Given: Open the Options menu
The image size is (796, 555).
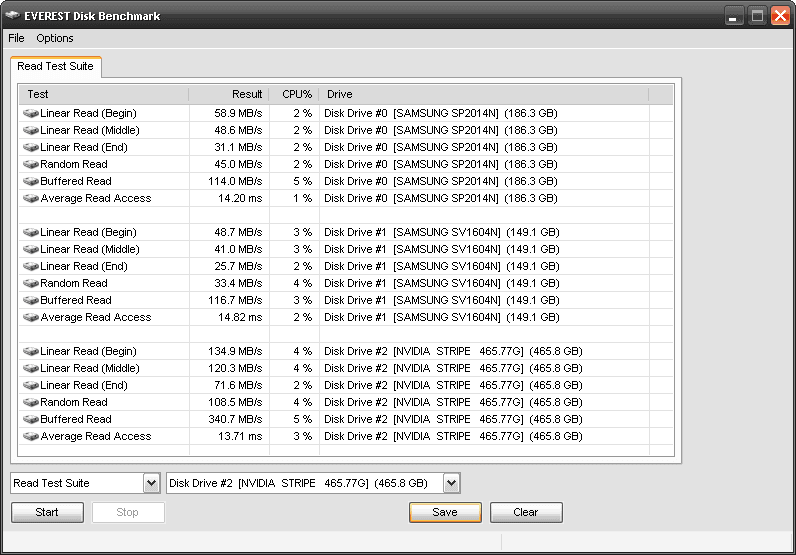Looking at the screenshot, I should [x=55, y=38].
